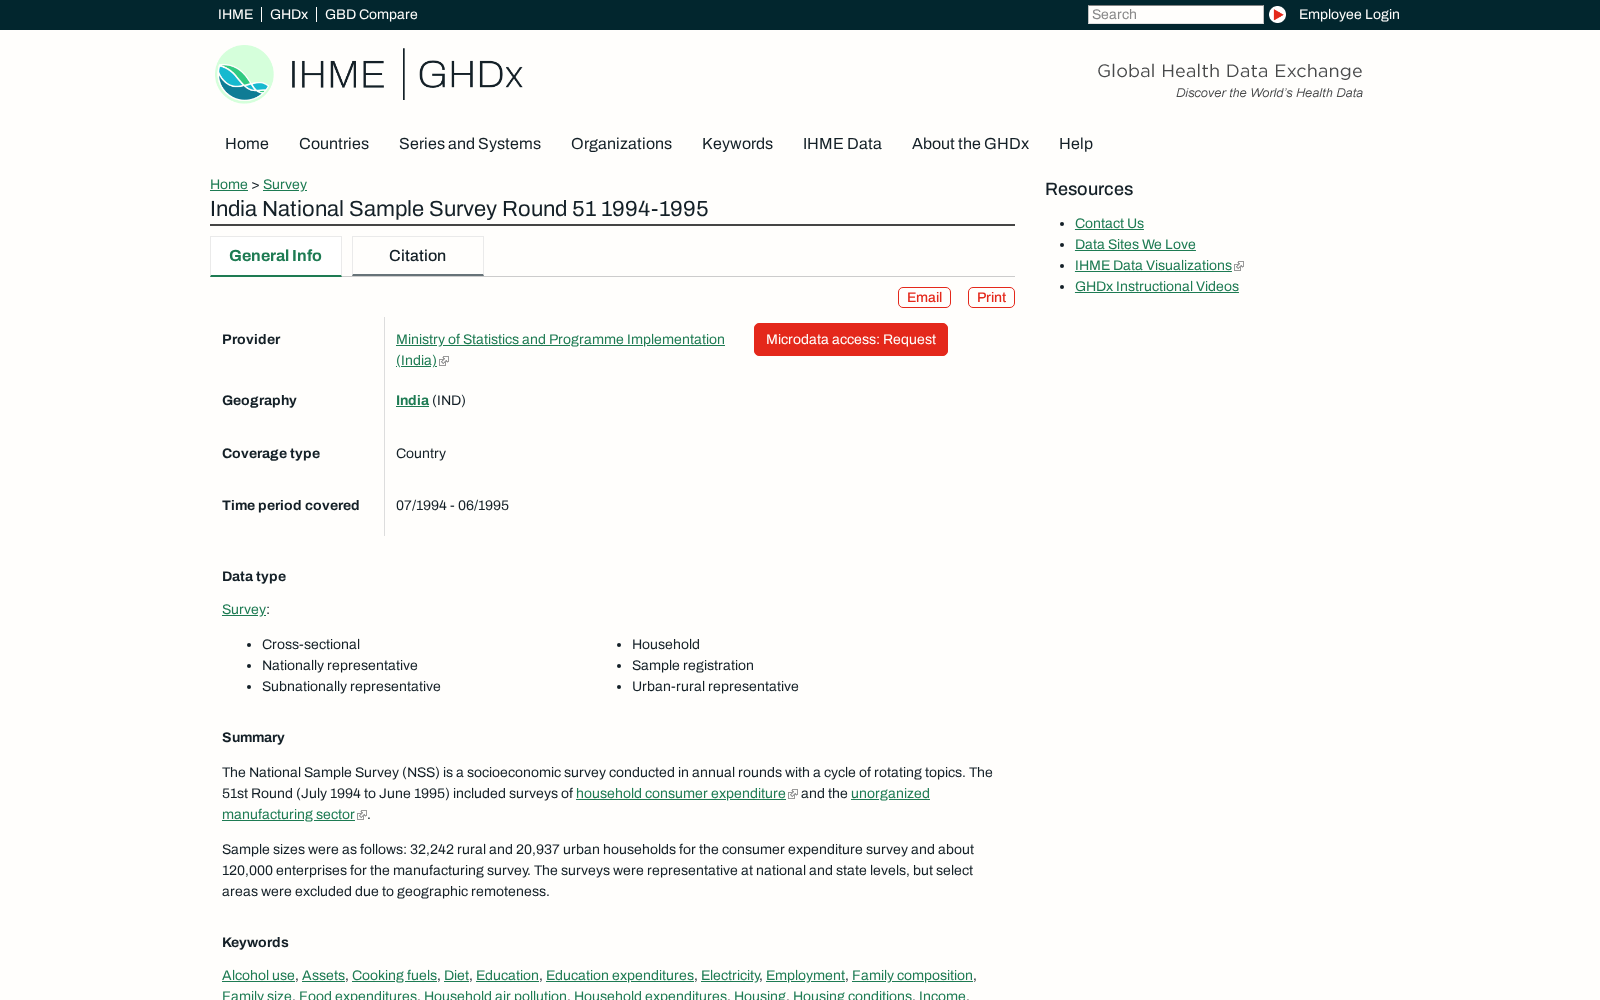The width and height of the screenshot is (1600, 1000).
Task: Click the Contact Us resource link
Action: 1109,223
